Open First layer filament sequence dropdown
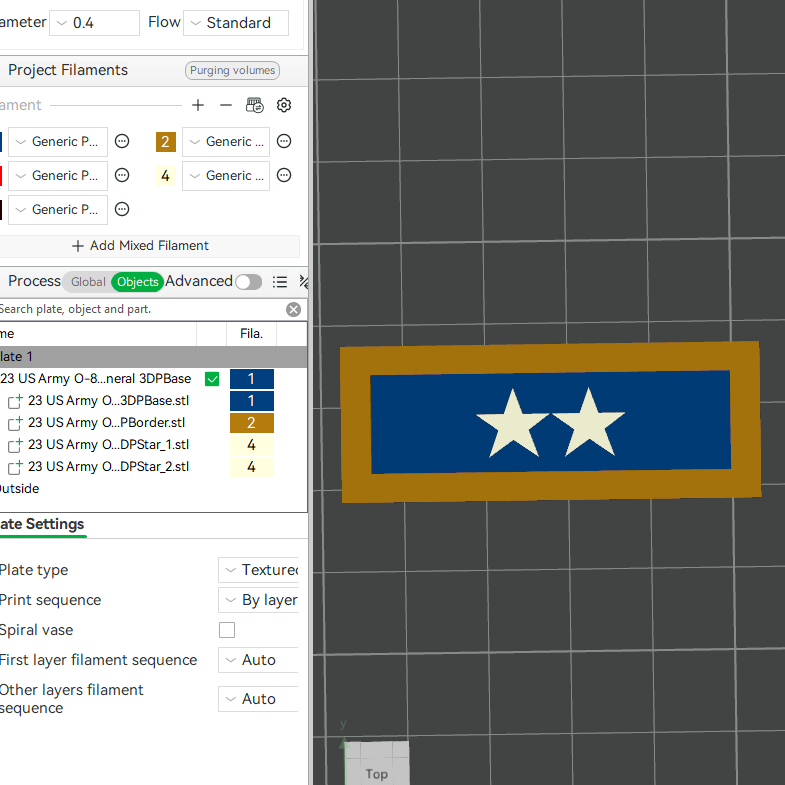The height and width of the screenshot is (785, 785). (x=258, y=660)
